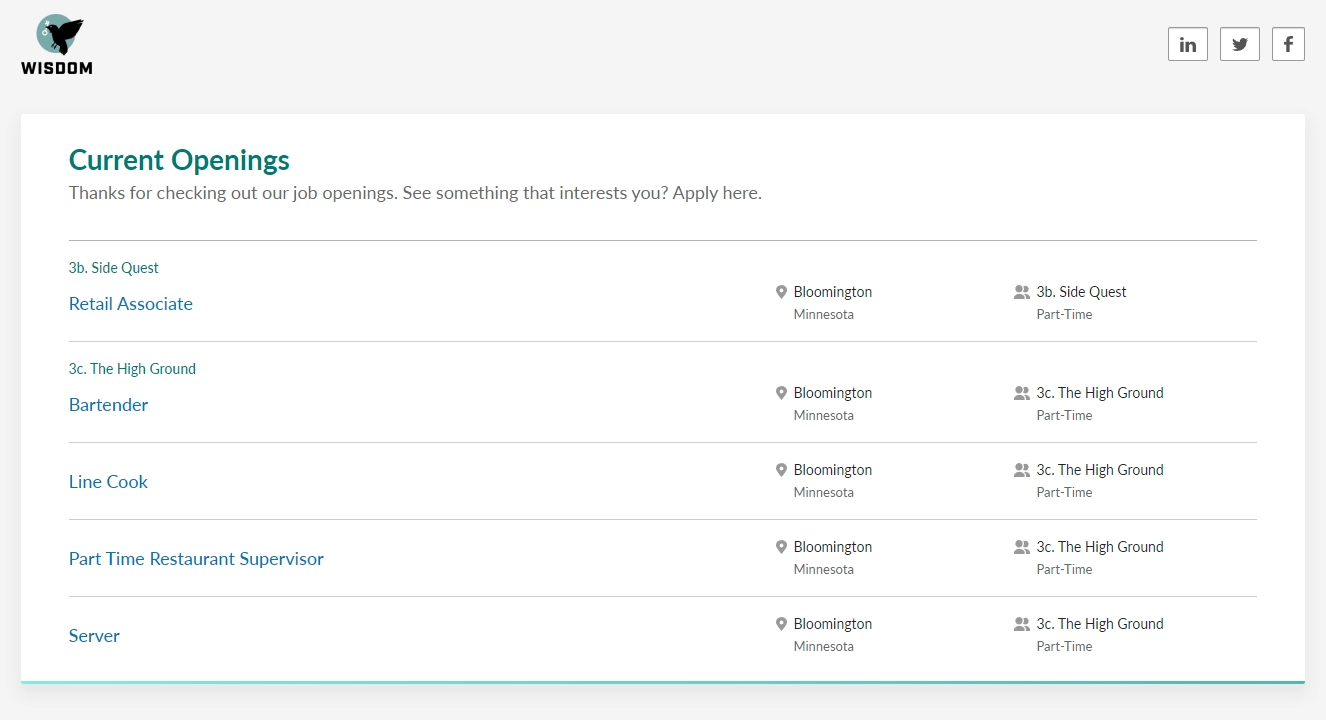Select the Server job opening

pyautogui.click(x=94, y=636)
